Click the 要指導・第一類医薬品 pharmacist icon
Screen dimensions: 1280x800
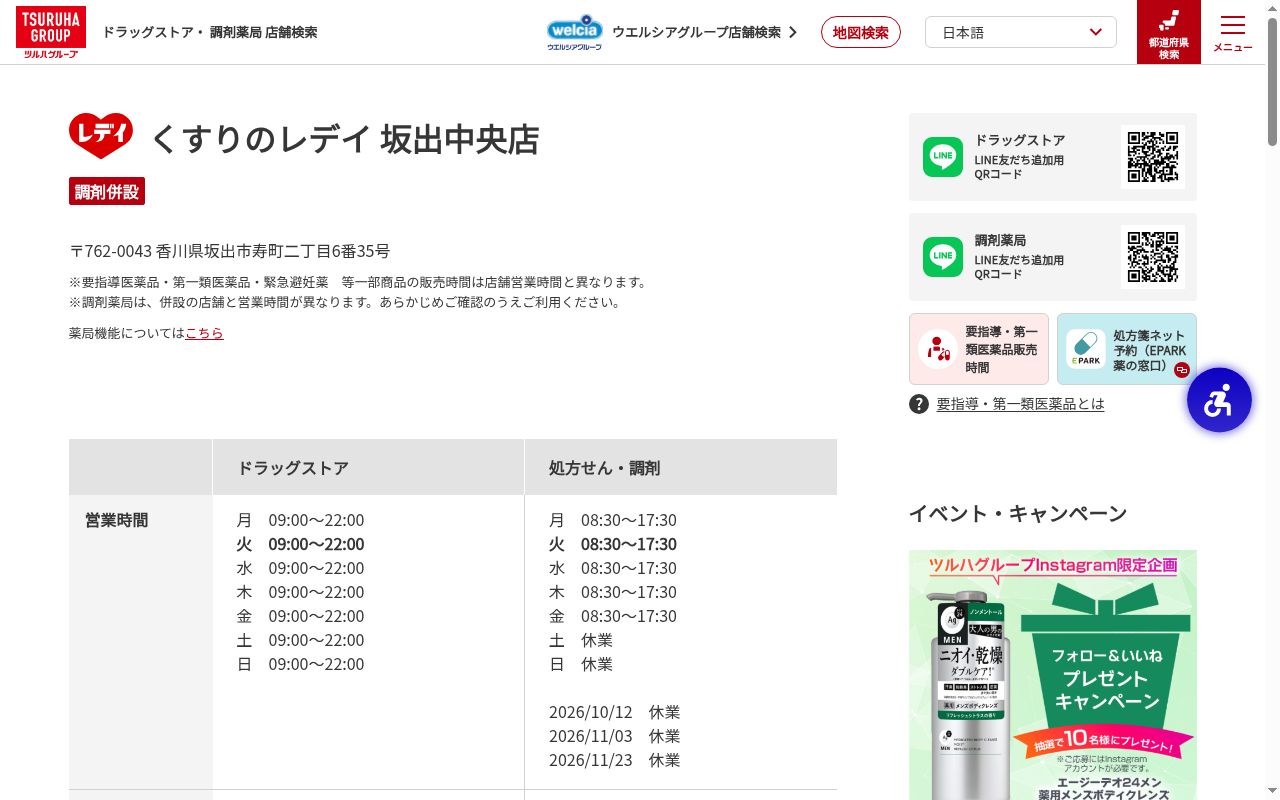pyautogui.click(x=938, y=349)
